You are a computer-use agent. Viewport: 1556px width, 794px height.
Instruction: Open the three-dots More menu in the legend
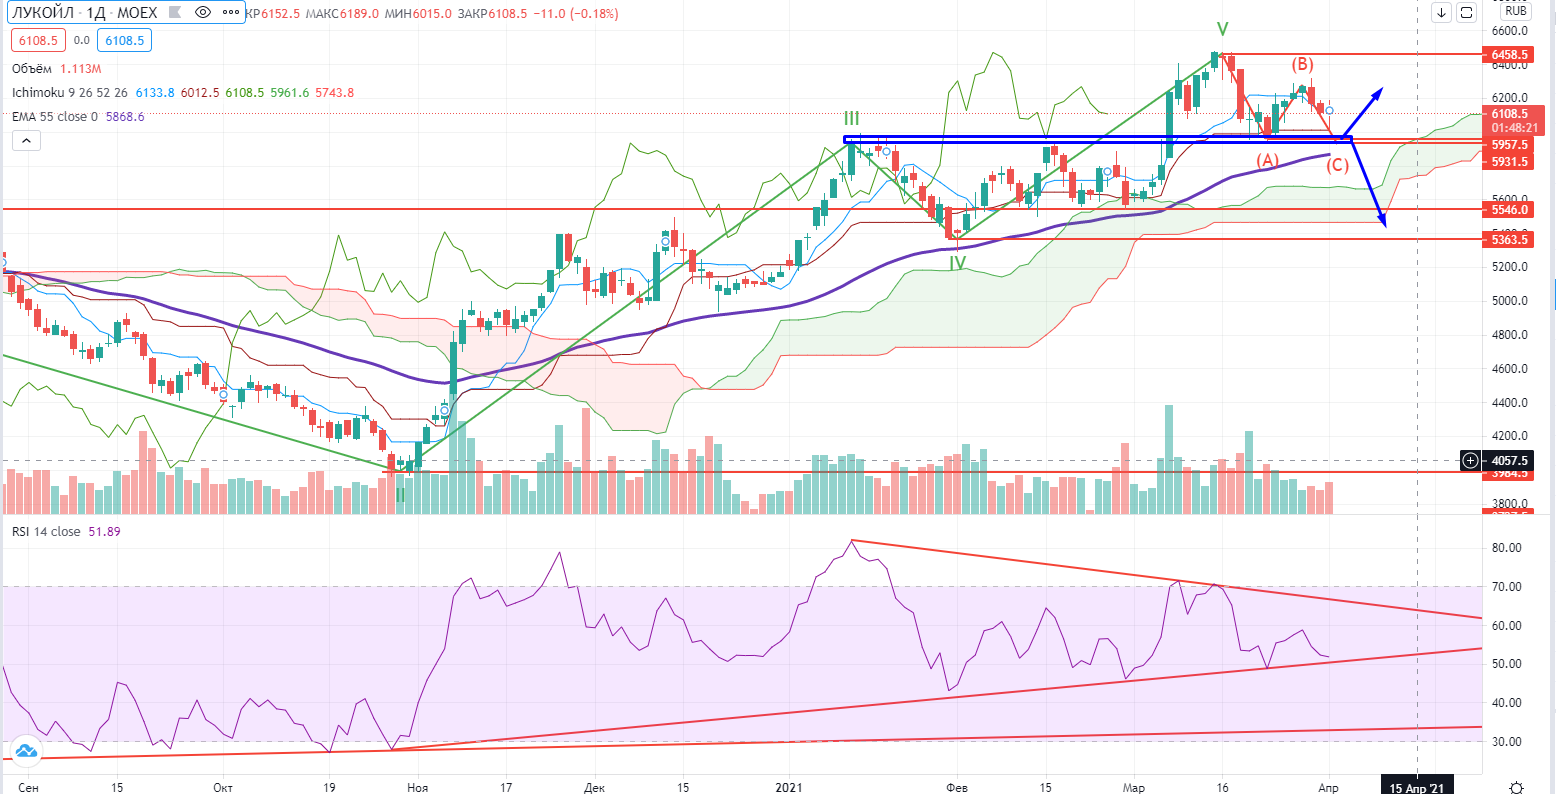(230, 13)
